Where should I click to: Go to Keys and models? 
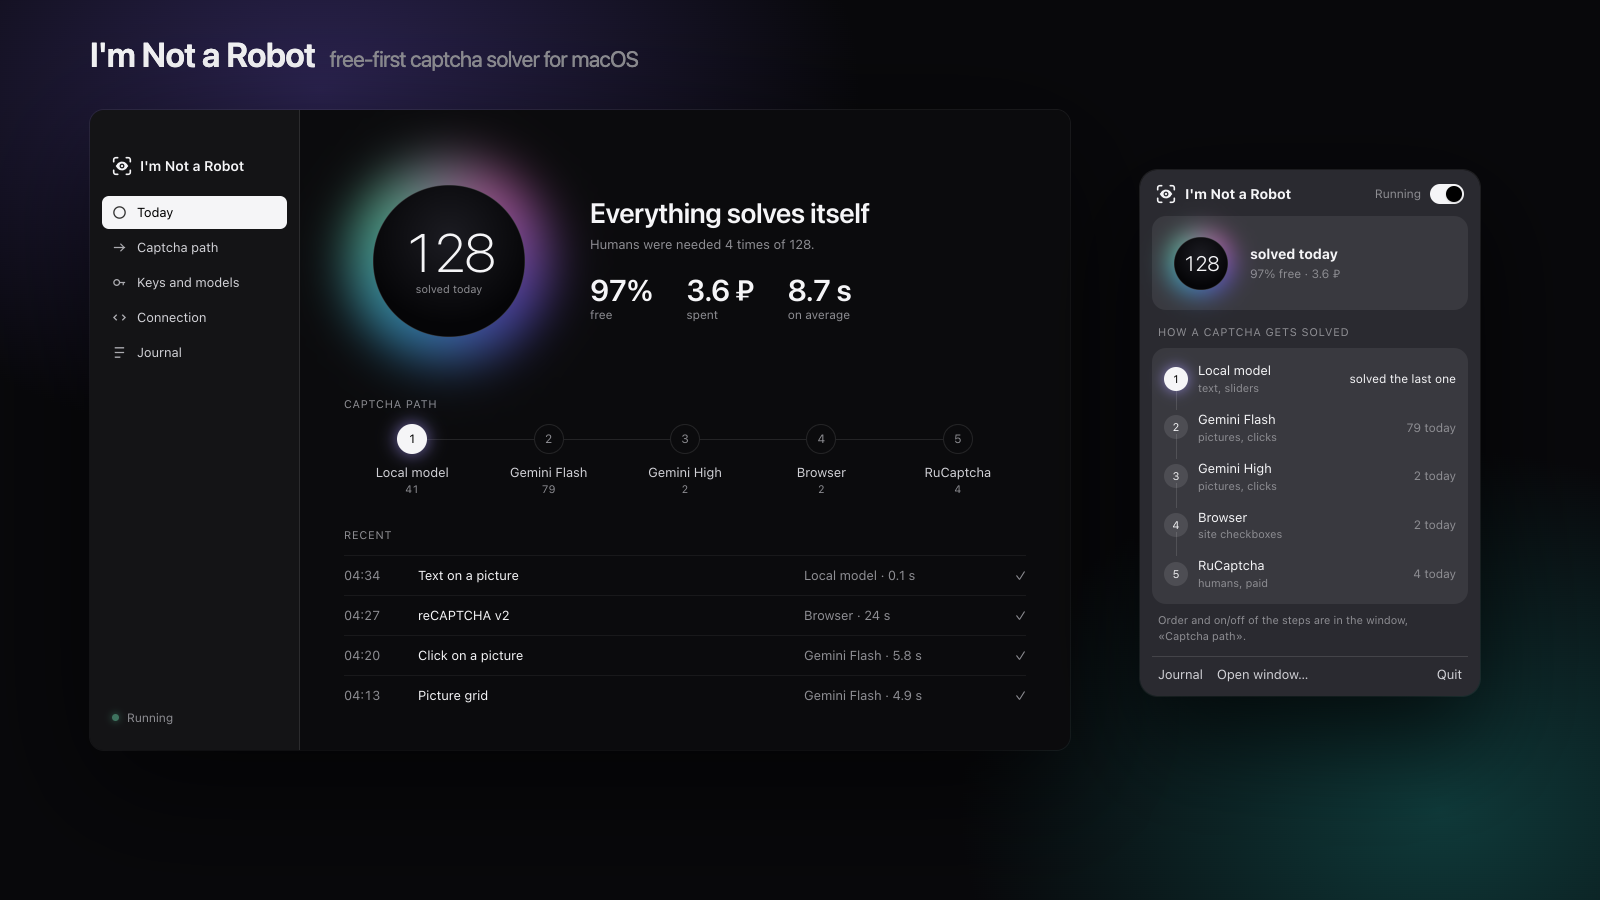194,282
